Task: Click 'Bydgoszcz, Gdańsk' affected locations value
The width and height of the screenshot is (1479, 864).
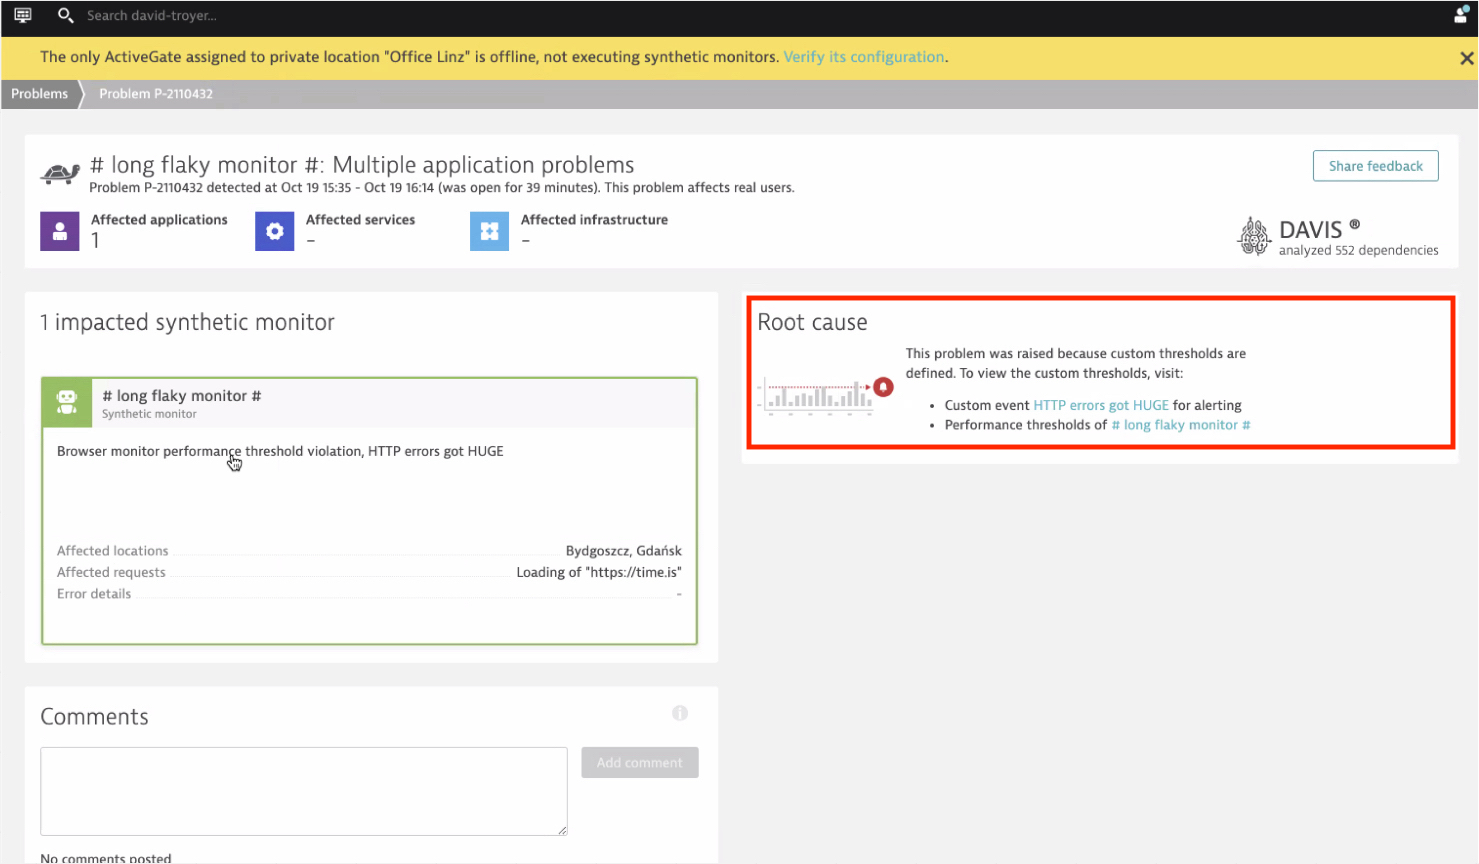Action: pos(624,551)
